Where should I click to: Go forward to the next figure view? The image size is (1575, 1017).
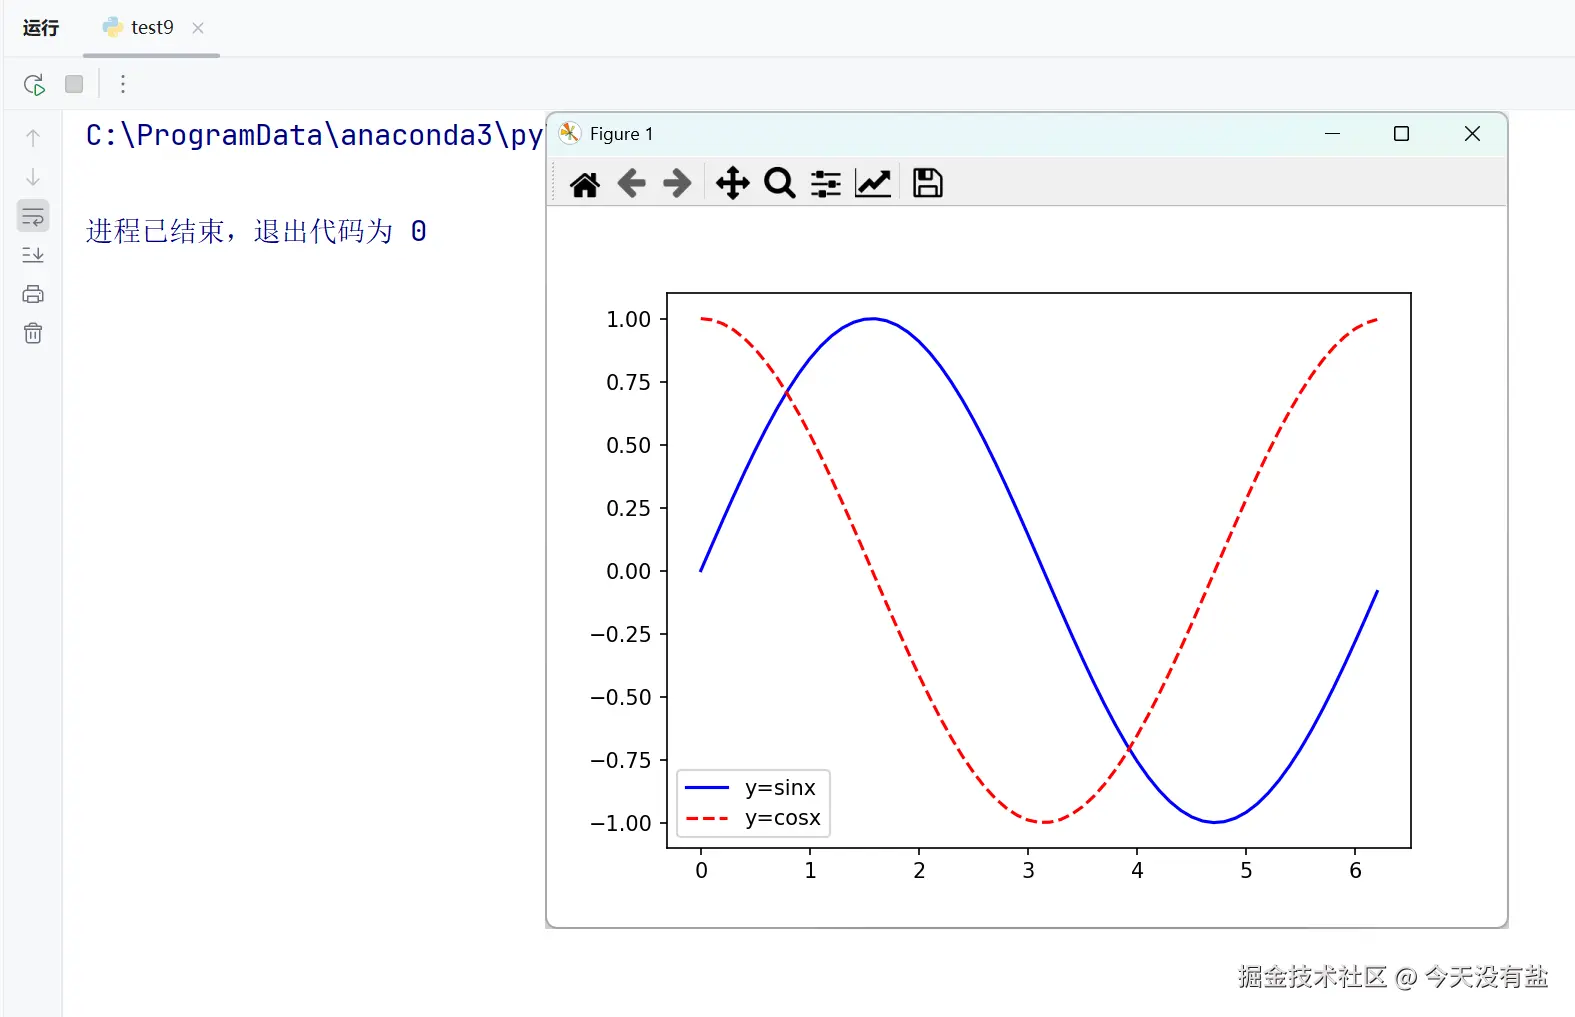click(x=677, y=184)
